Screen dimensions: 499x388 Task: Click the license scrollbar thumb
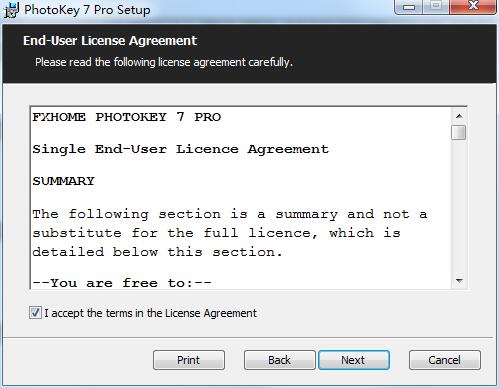459,132
